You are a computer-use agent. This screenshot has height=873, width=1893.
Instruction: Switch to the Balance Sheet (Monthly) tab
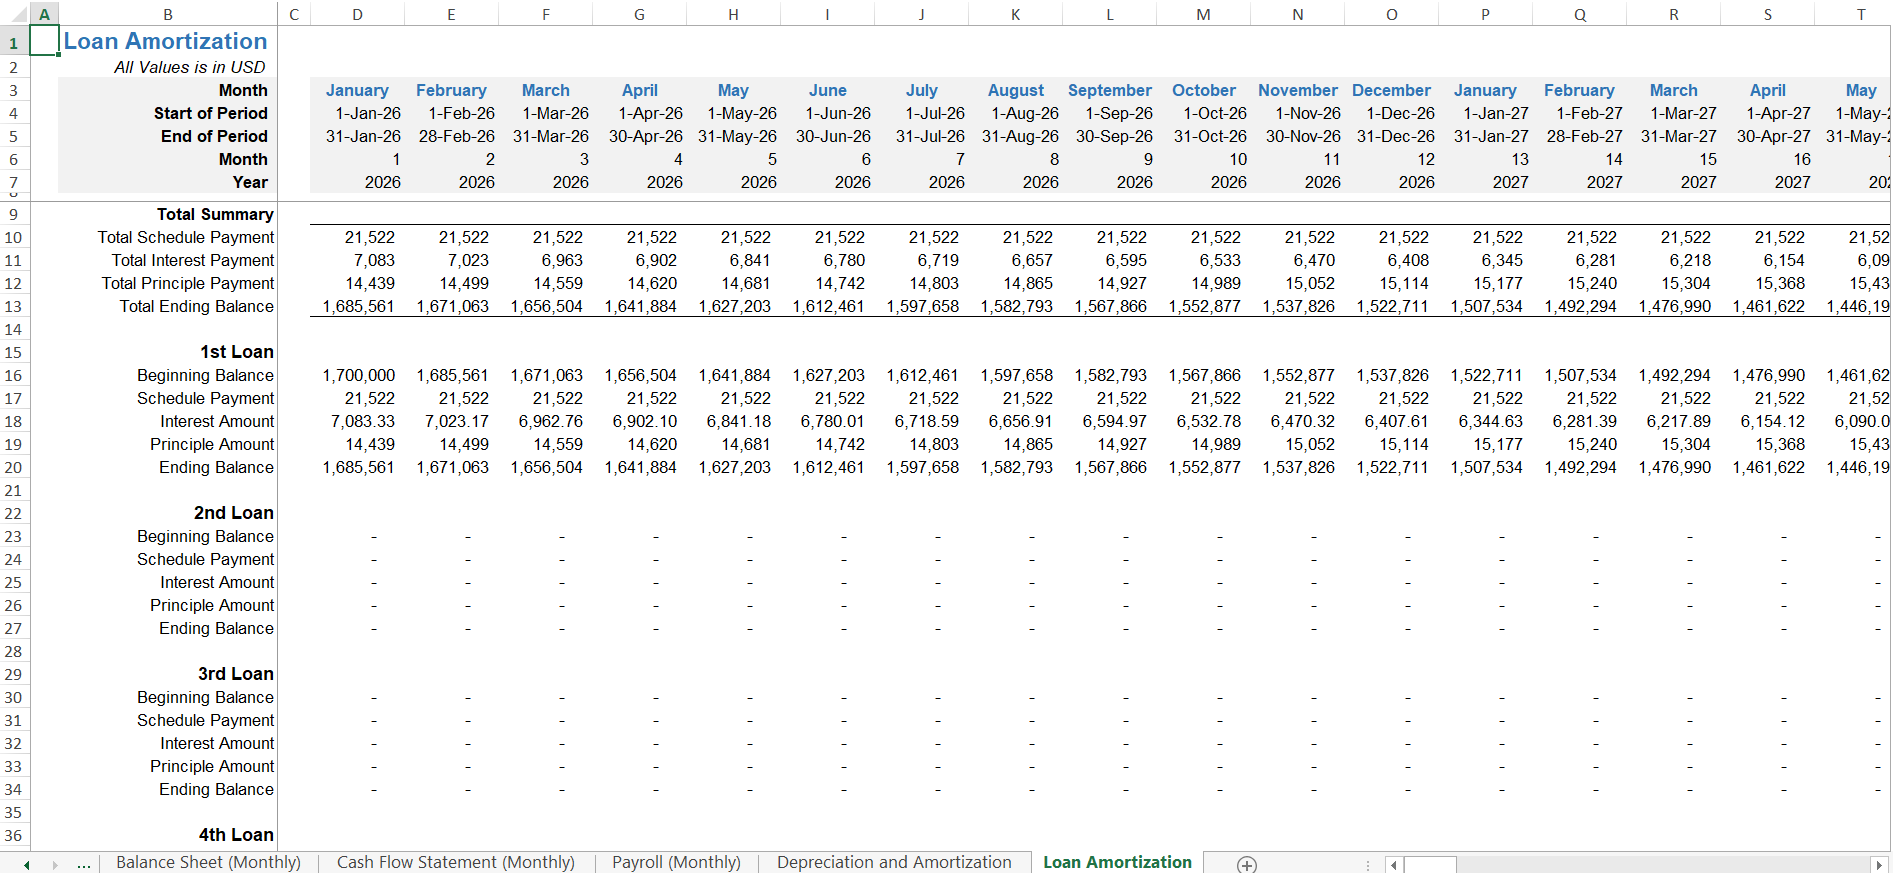(x=208, y=862)
